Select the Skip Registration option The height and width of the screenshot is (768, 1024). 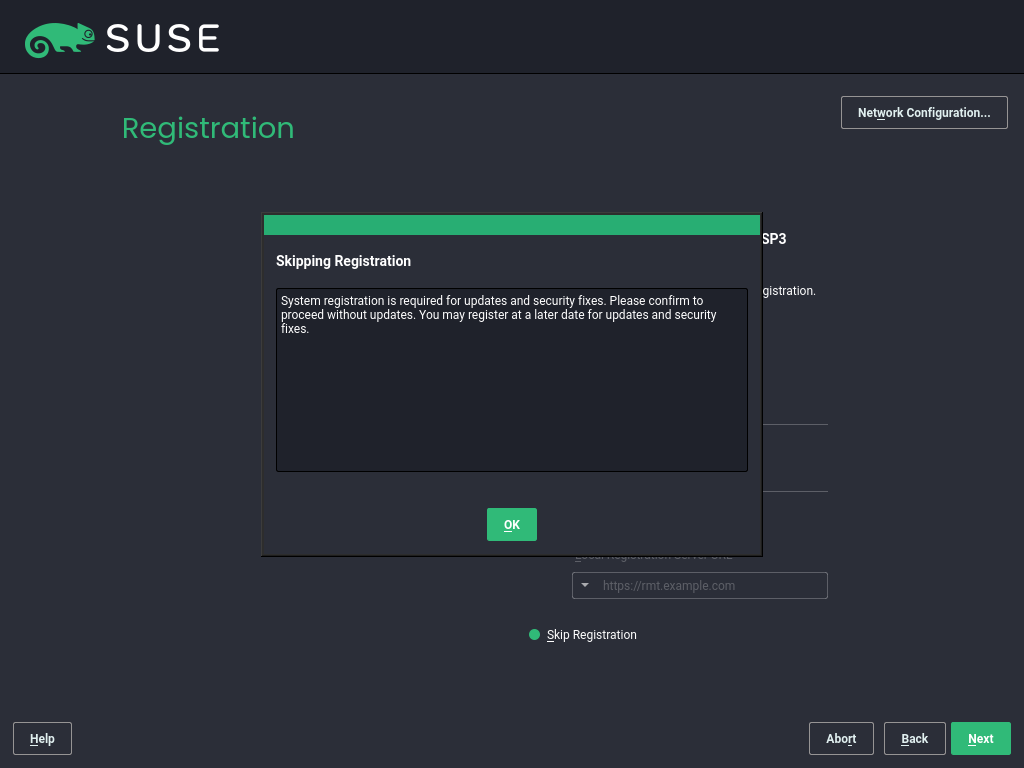pos(592,634)
